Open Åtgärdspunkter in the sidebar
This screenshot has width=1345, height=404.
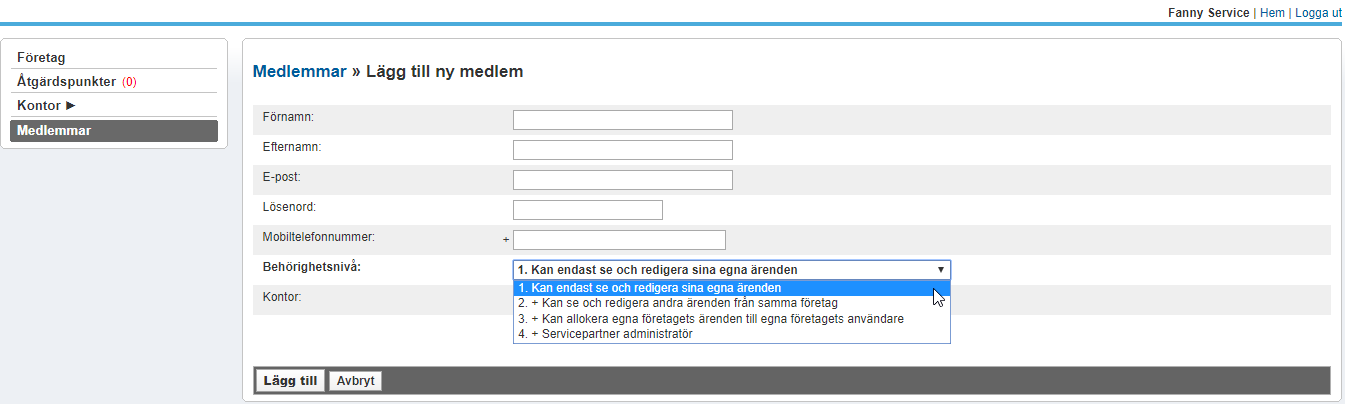[67, 81]
